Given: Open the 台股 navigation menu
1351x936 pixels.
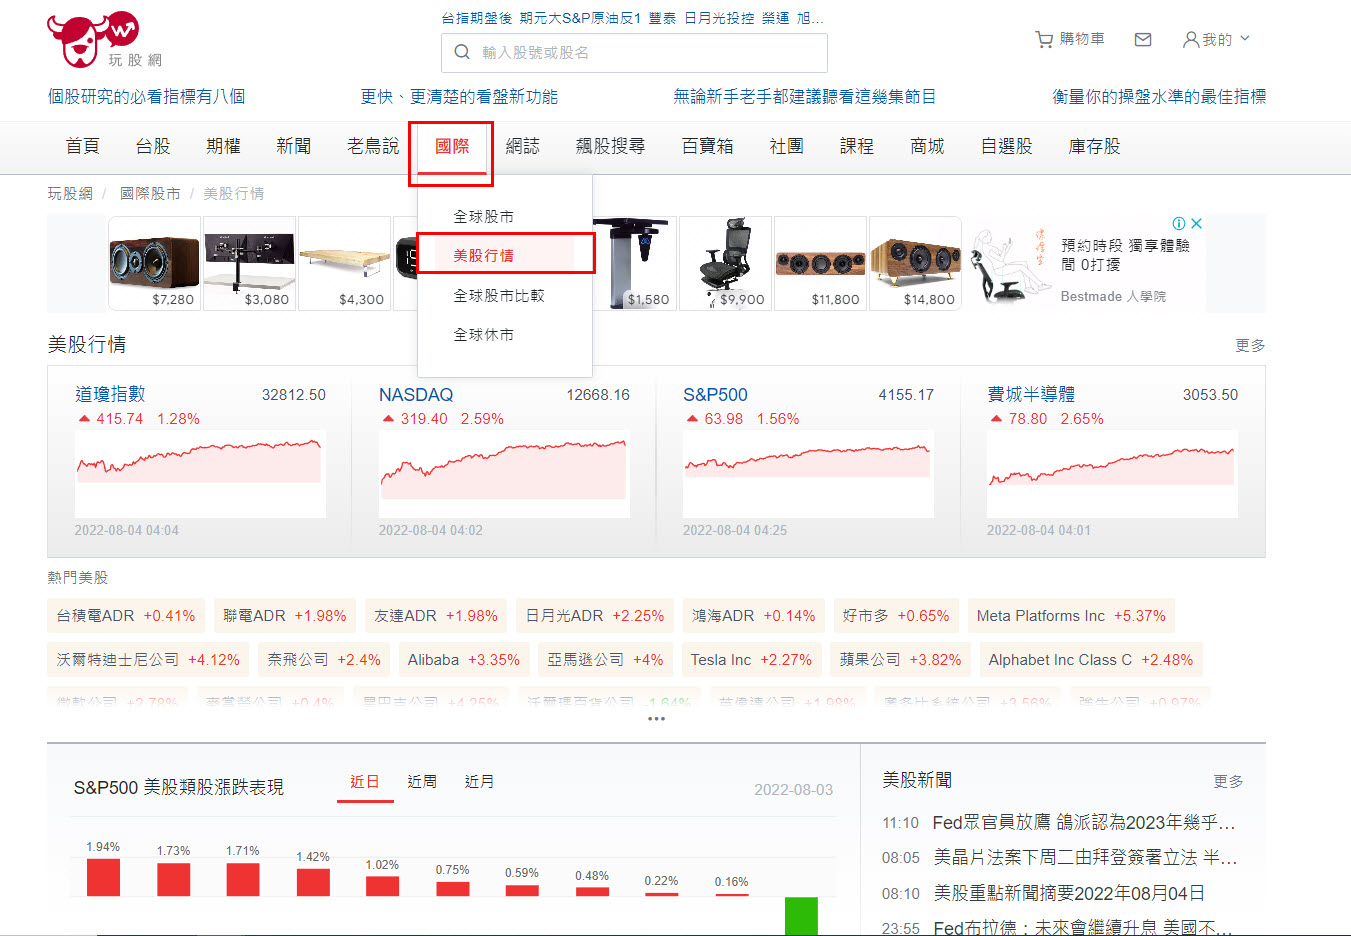Looking at the screenshot, I should tap(152, 145).
